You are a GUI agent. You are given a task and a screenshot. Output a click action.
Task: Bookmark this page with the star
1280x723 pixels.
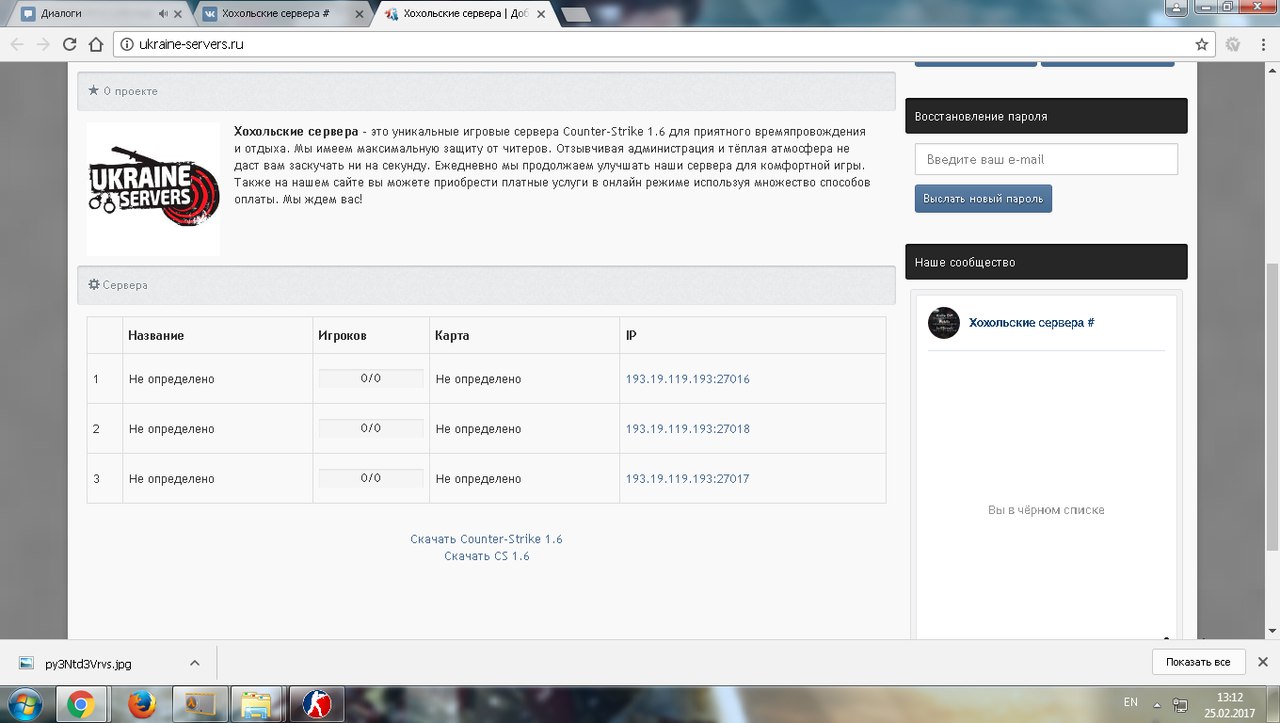point(1201,44)
